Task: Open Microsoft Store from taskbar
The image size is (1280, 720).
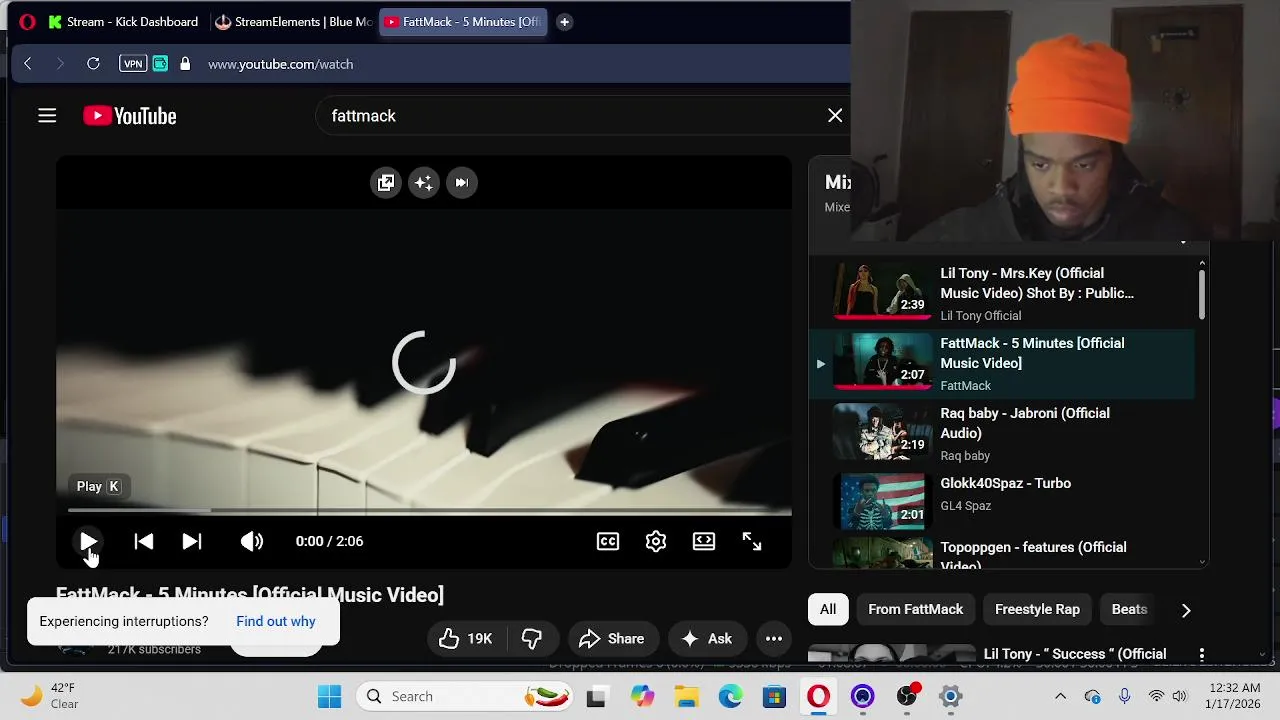Action: pyautogui.click(x=774, y=696)
